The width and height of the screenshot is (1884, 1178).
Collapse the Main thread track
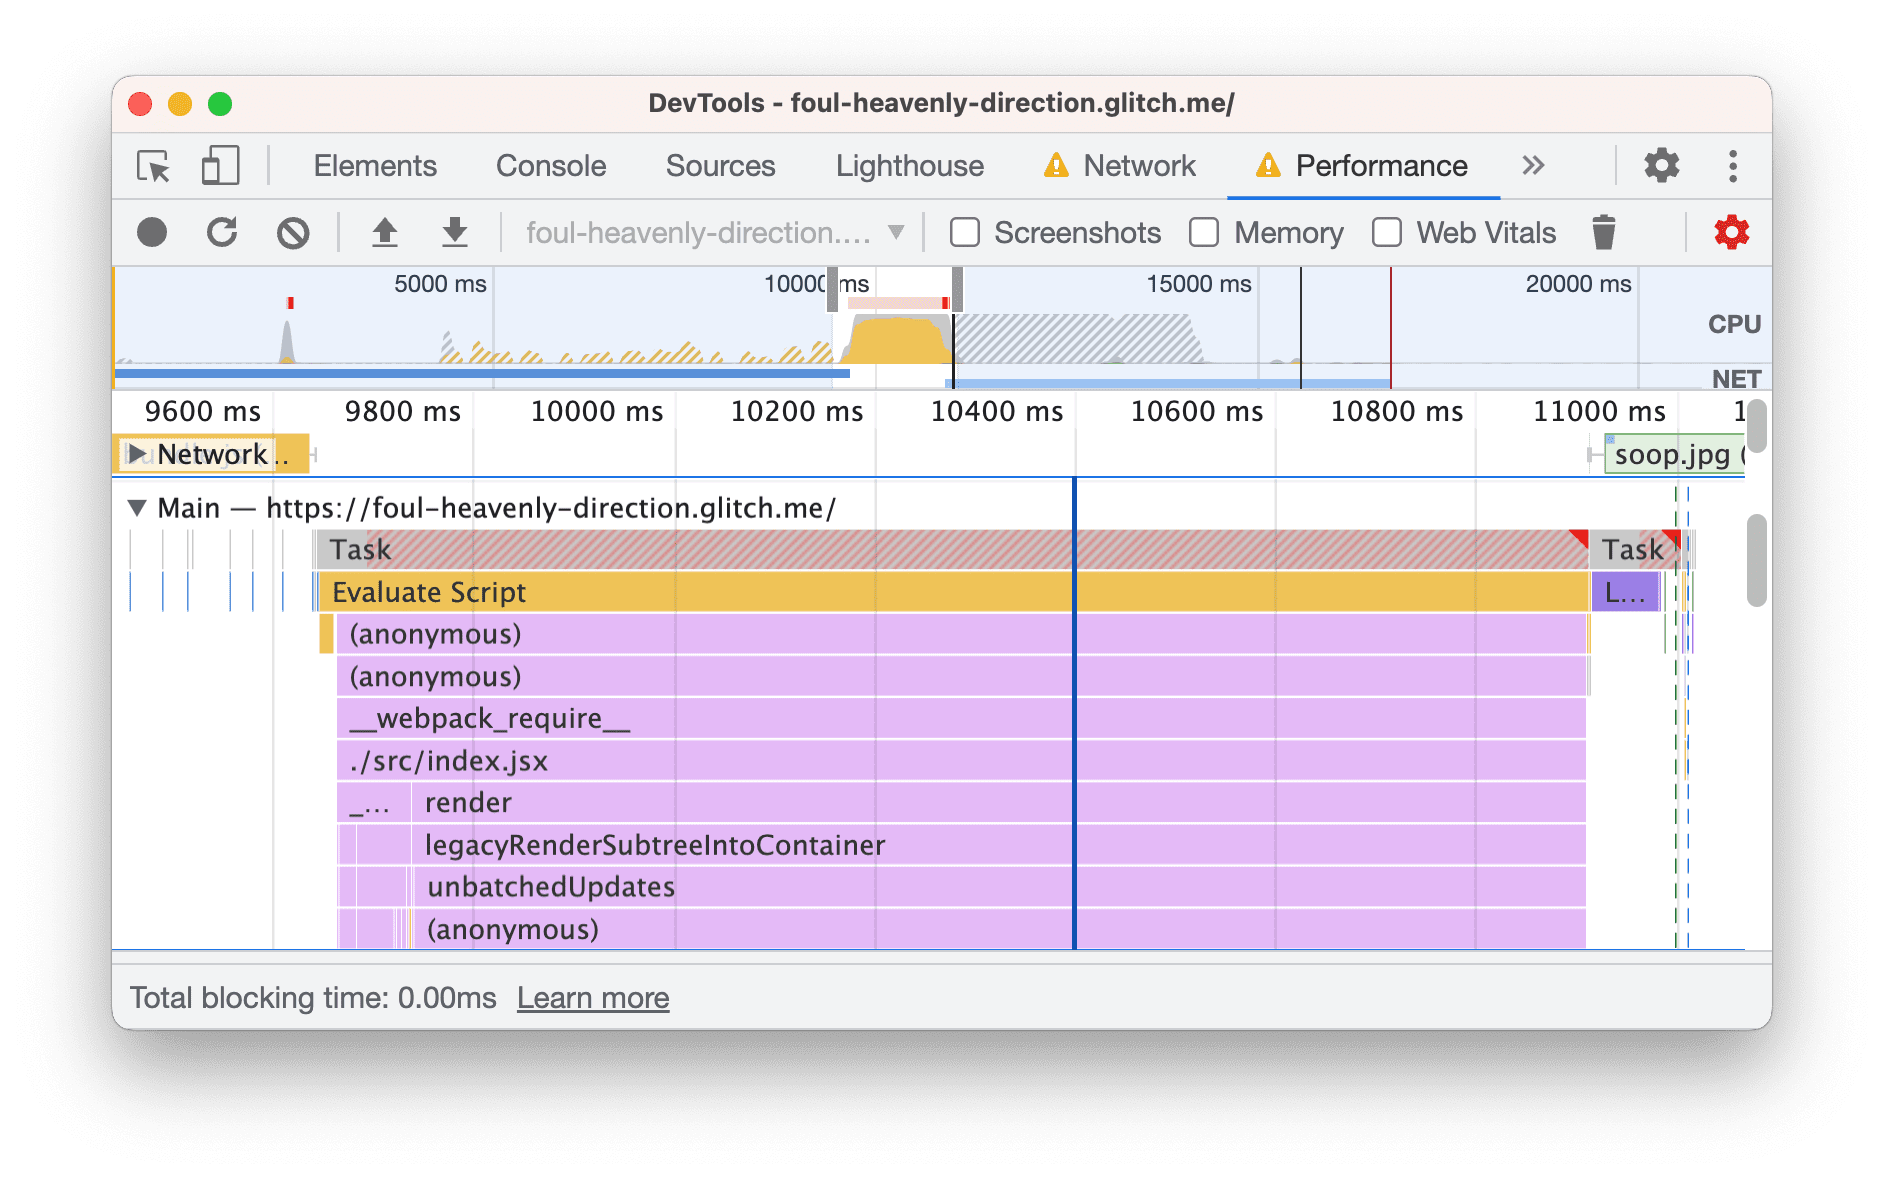pos(137,508)
